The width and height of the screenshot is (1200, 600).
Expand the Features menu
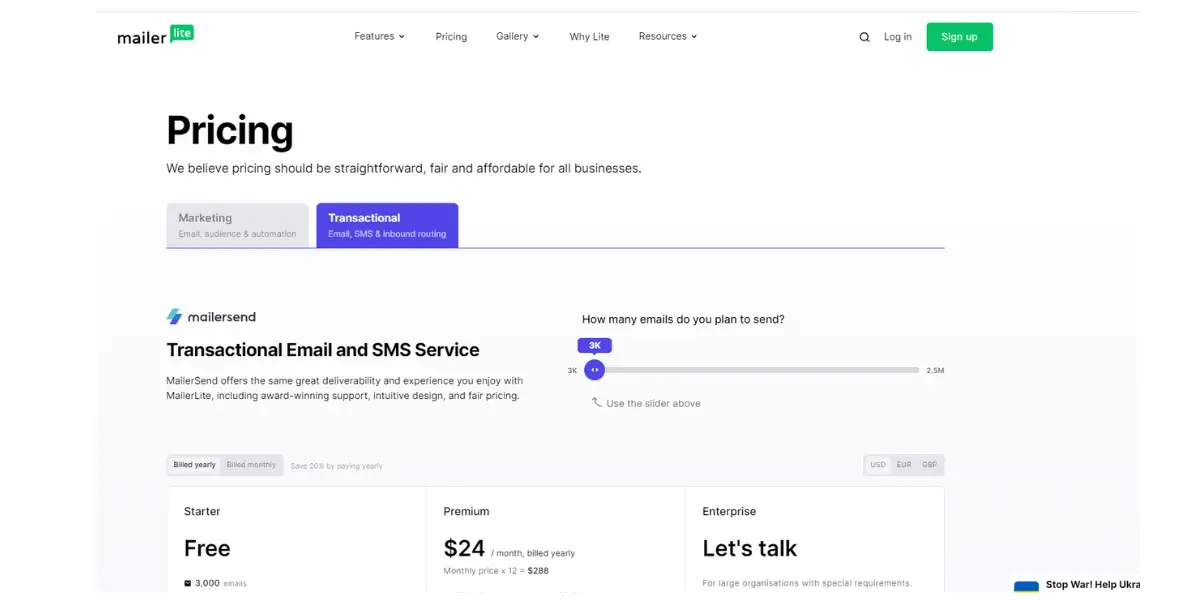click(x=379, y=36)
